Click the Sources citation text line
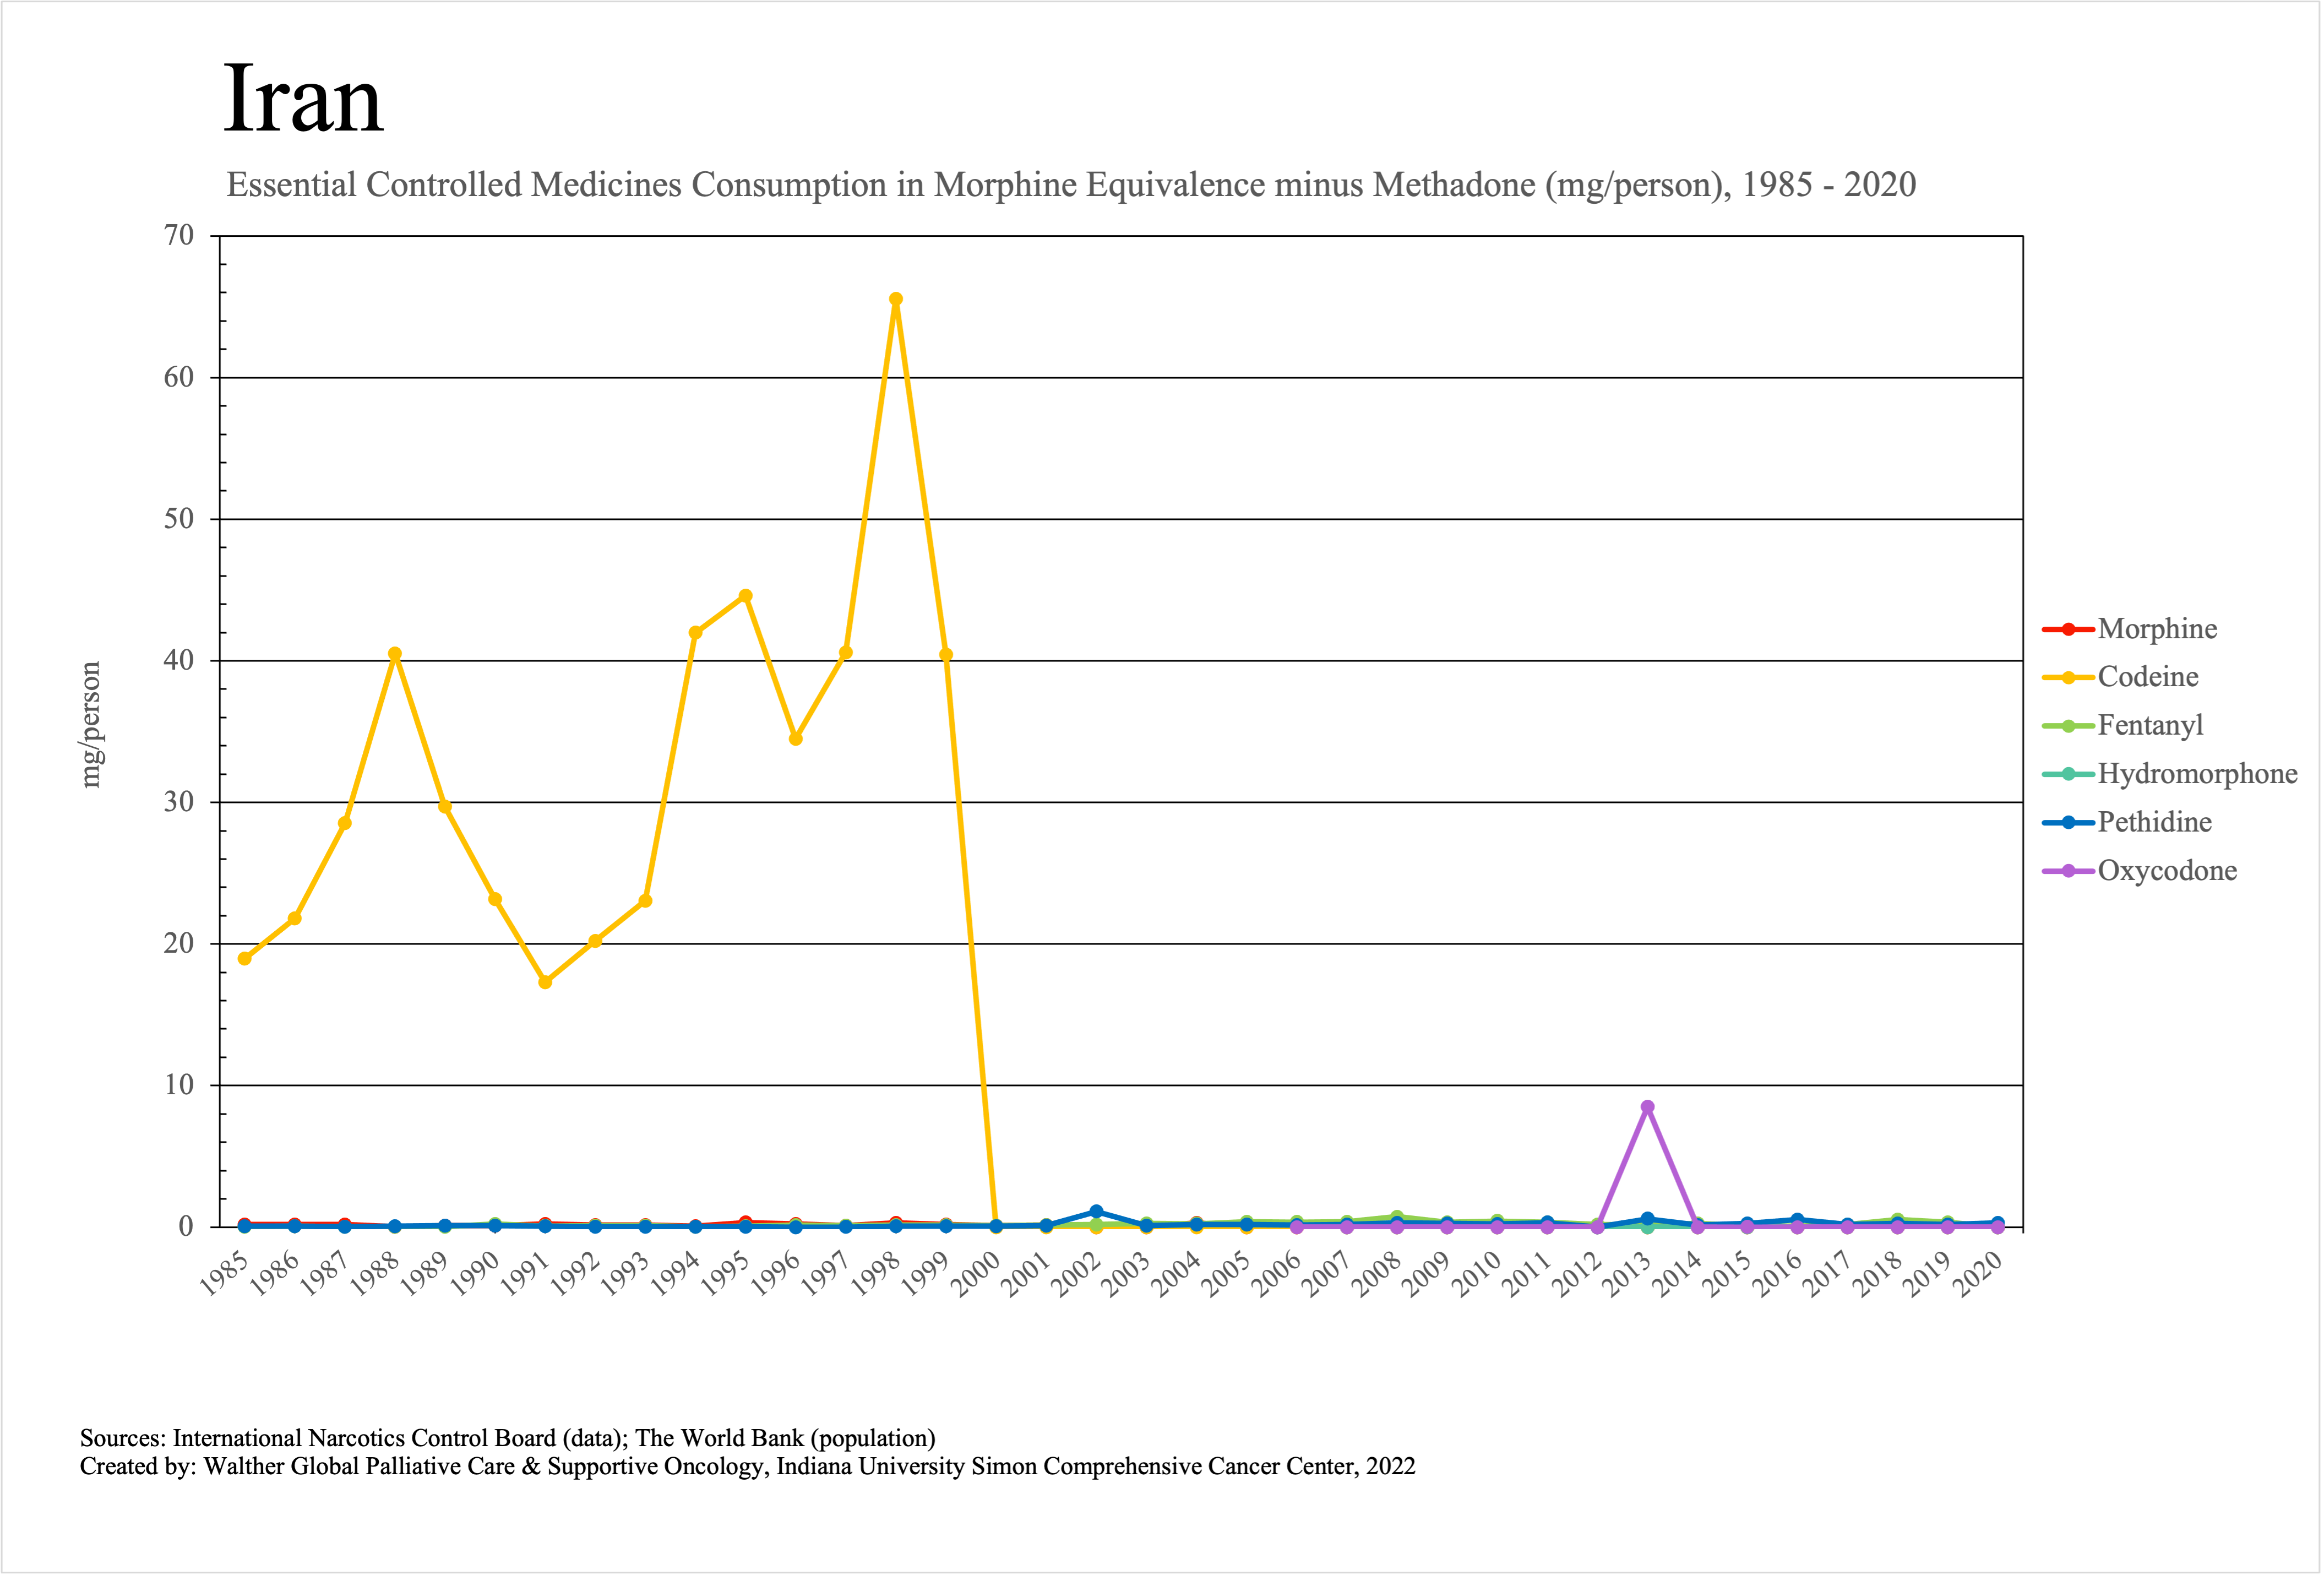The height and width of the screenshot is (1575, 2324). [507, 1438]
